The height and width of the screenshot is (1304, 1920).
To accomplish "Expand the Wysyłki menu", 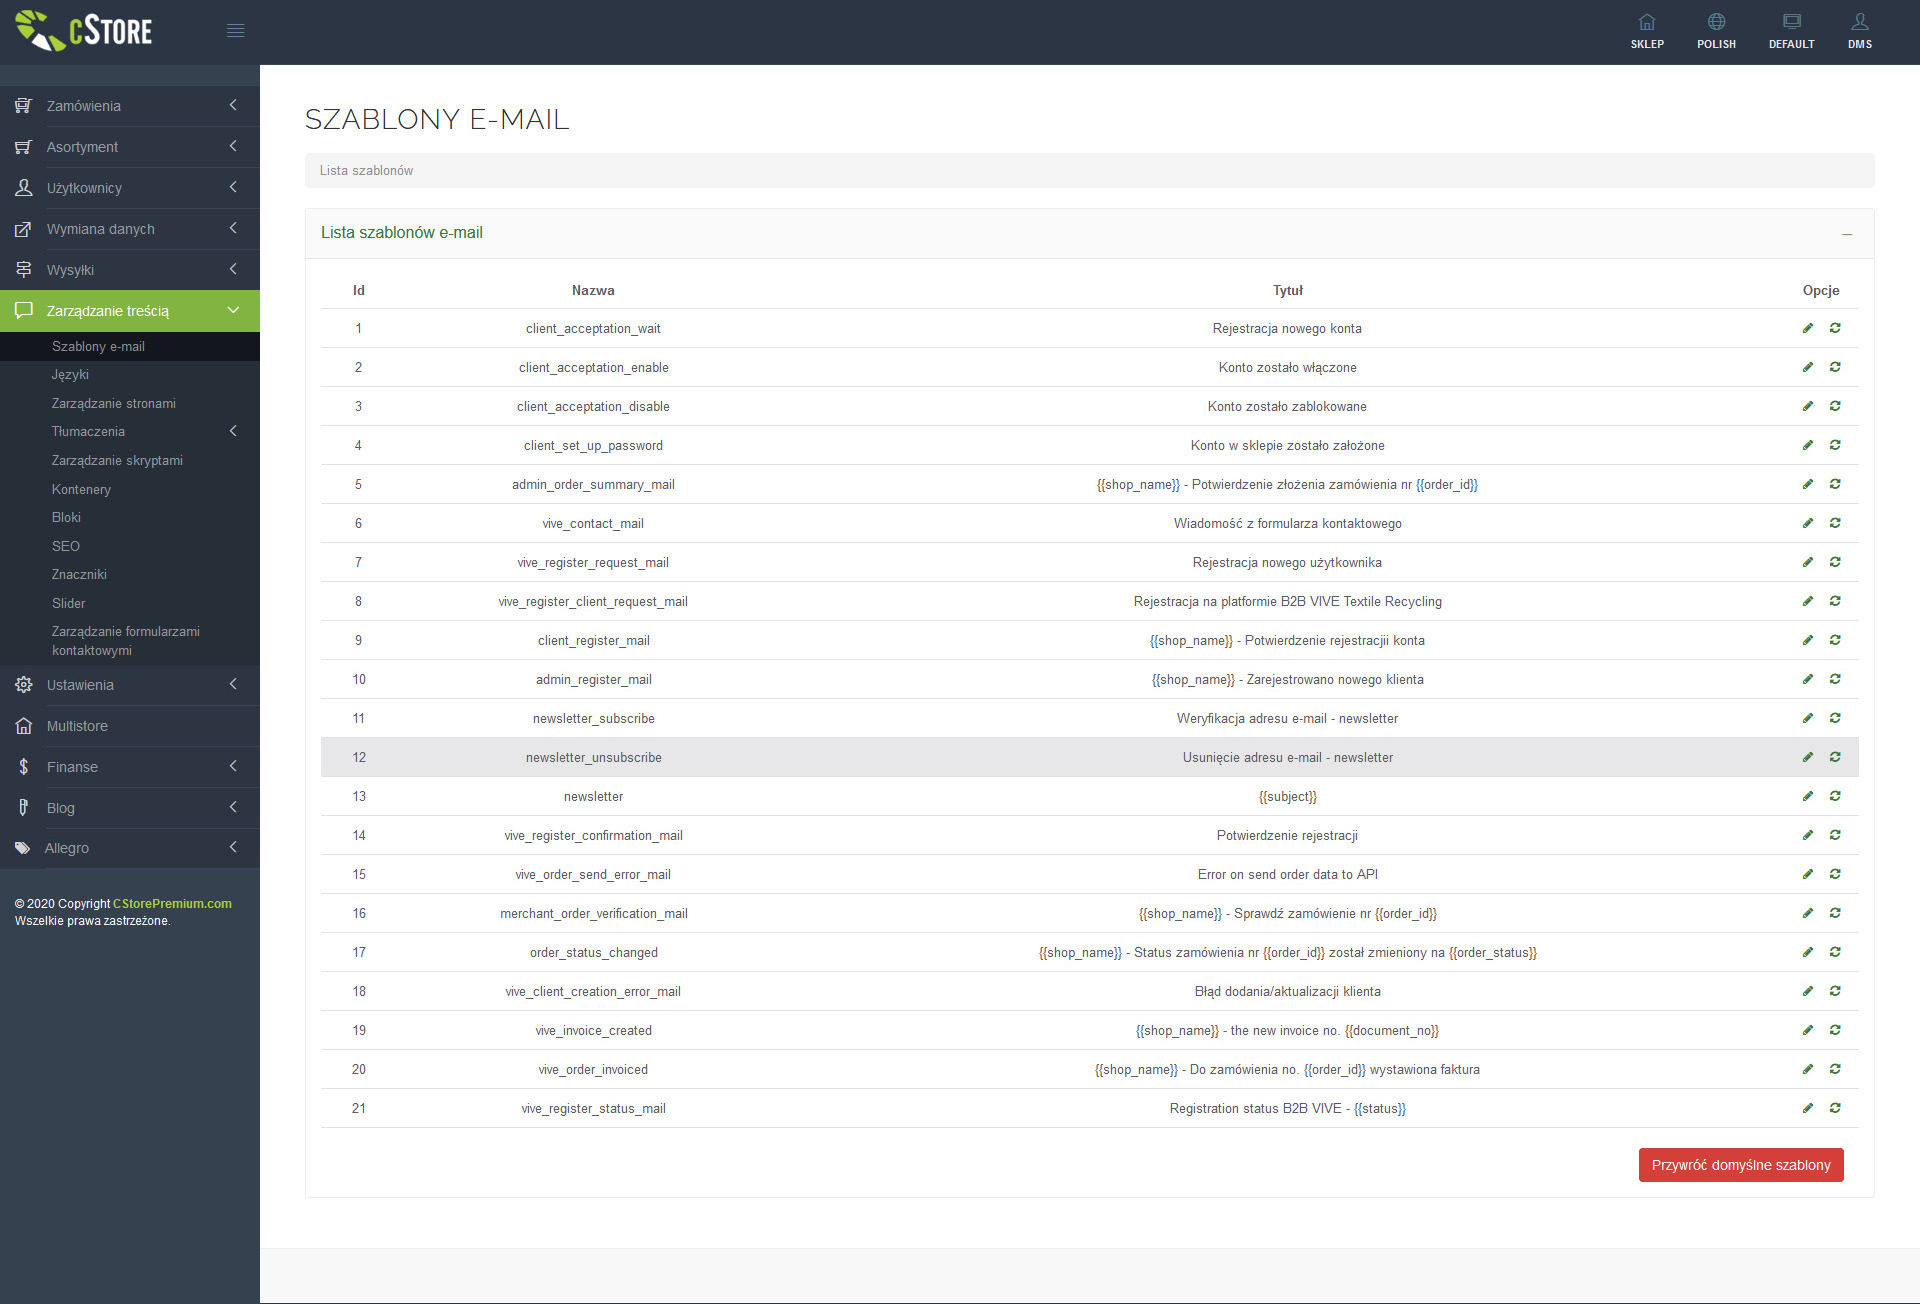I will (x=130, y=270).
